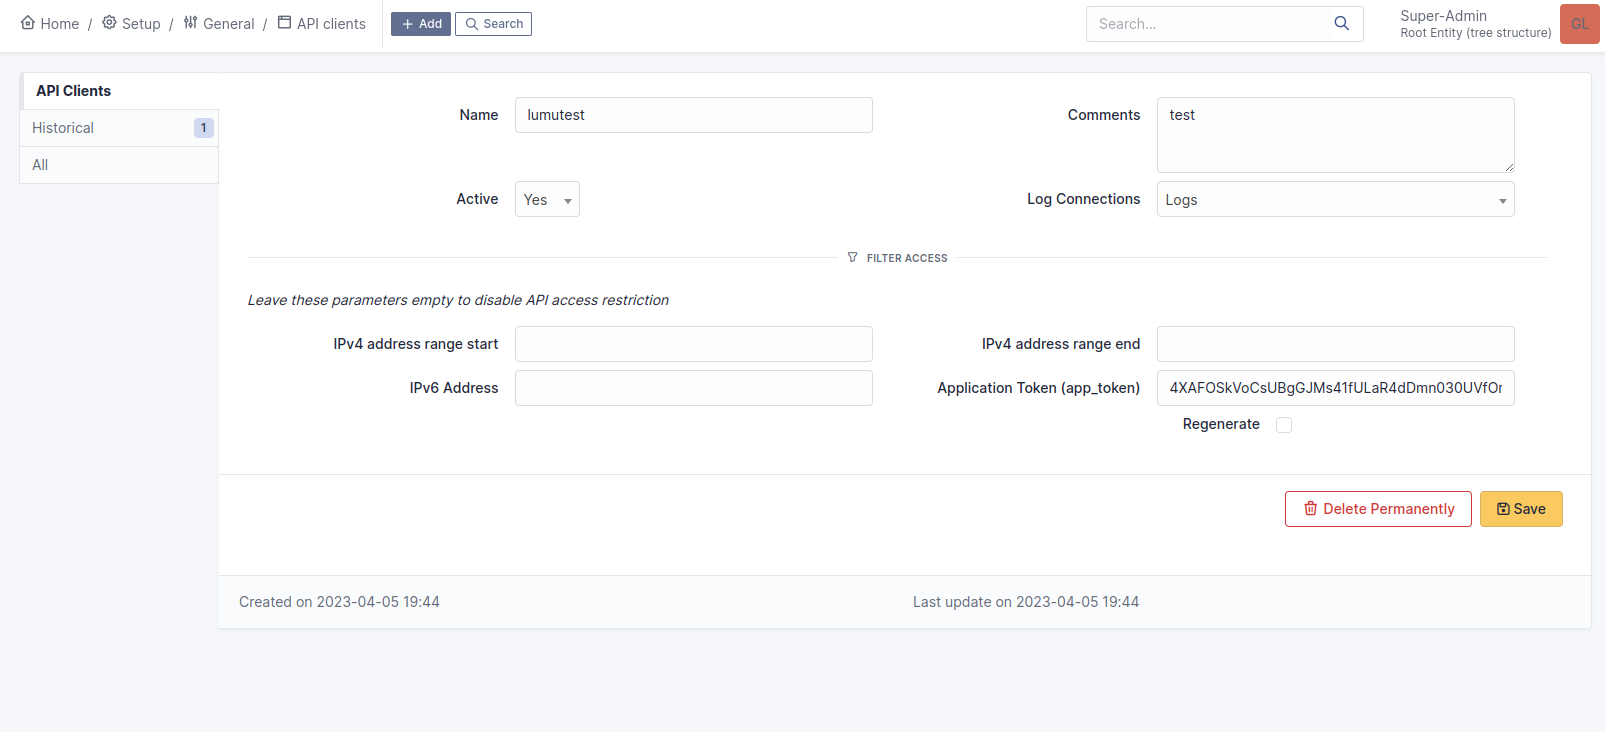Click the API clients window icon

point(284,23)
